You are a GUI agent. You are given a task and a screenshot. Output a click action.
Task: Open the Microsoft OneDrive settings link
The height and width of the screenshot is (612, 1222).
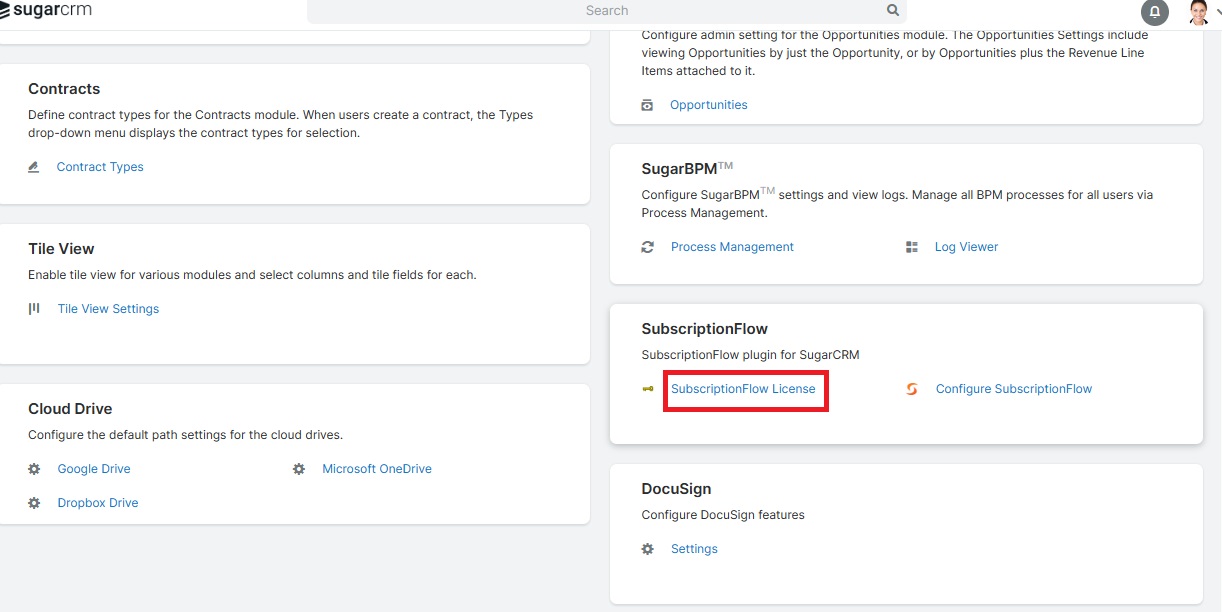point(377,468)
